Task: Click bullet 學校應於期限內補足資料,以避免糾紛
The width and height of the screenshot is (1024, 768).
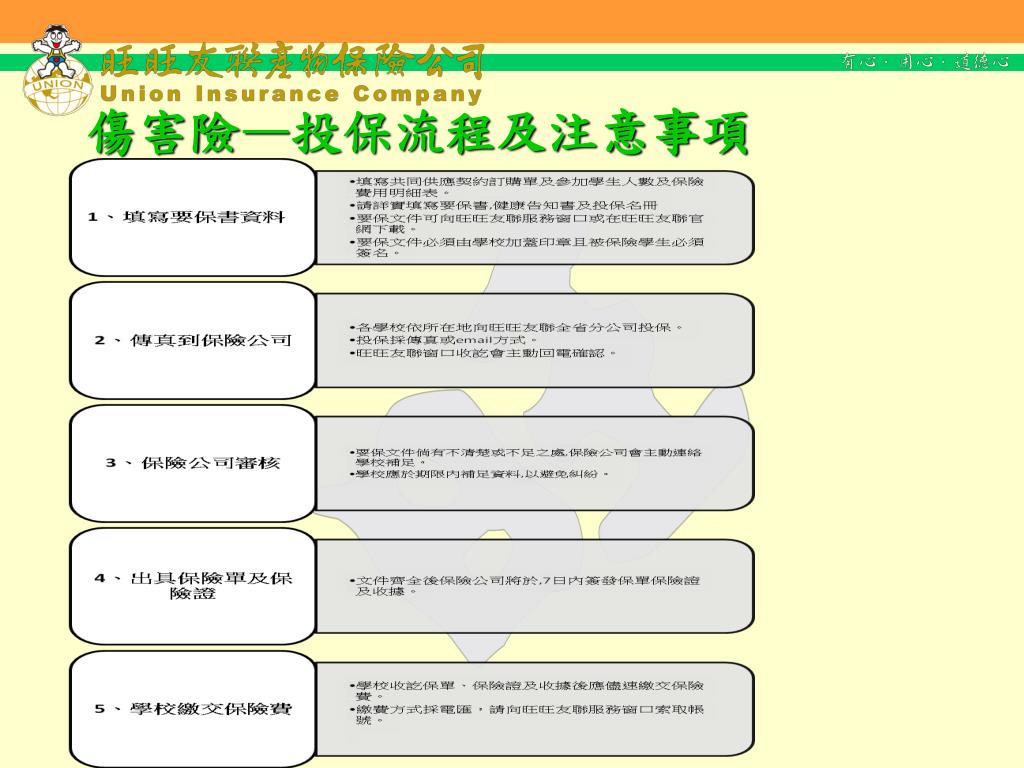Action: (479, 473)
